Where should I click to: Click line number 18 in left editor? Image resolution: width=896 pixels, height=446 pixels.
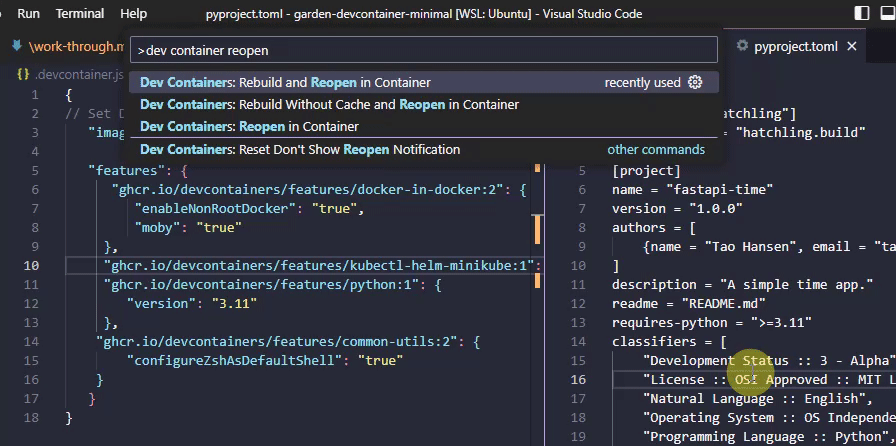pos(31,417)
